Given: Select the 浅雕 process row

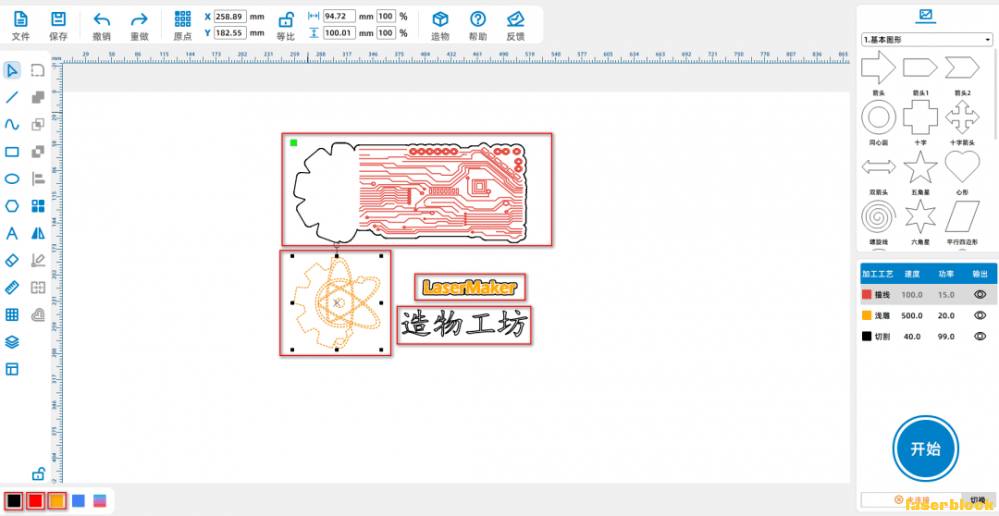Looking at the screenshot, I should pos(928,315).
